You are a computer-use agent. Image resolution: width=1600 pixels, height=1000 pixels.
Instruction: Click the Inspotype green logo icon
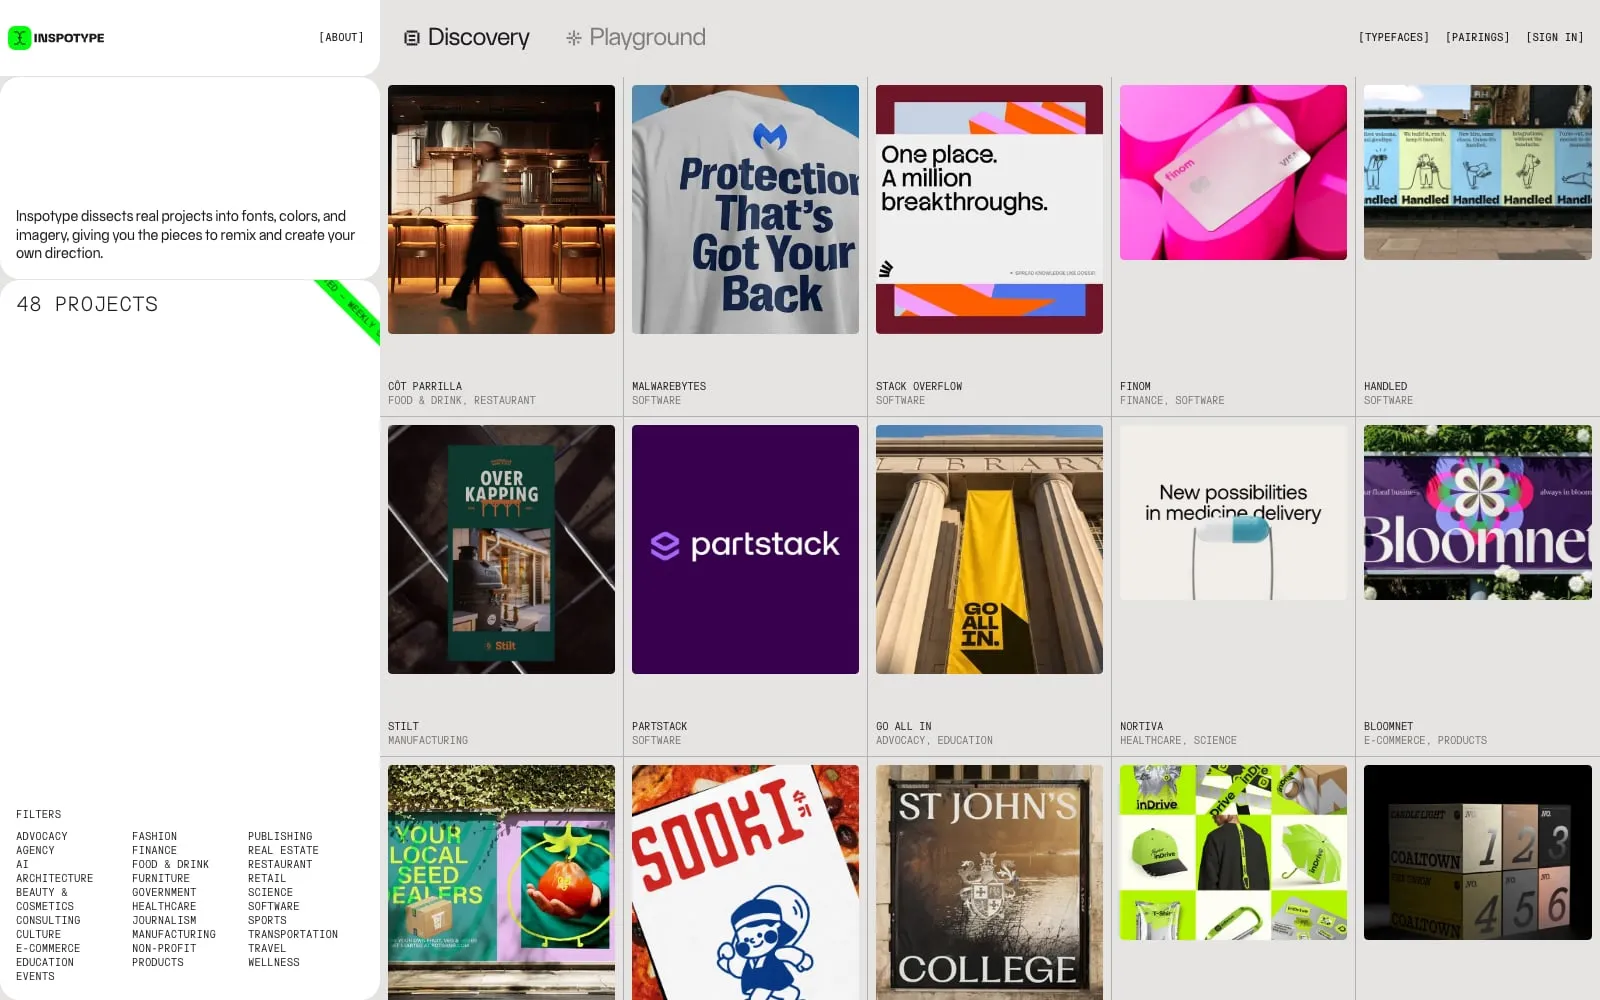[x=20, y=38]
